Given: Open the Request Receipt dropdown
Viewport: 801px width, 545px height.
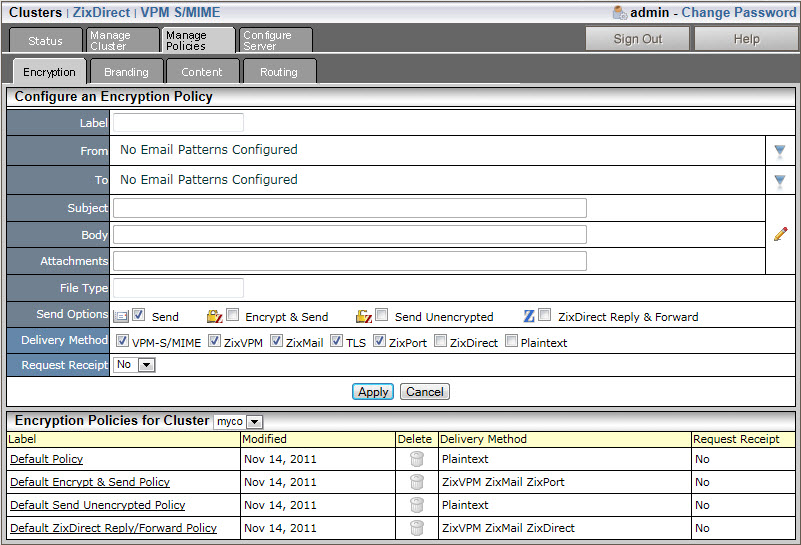Looking at the screenshot, I should [x=134, y=365].
